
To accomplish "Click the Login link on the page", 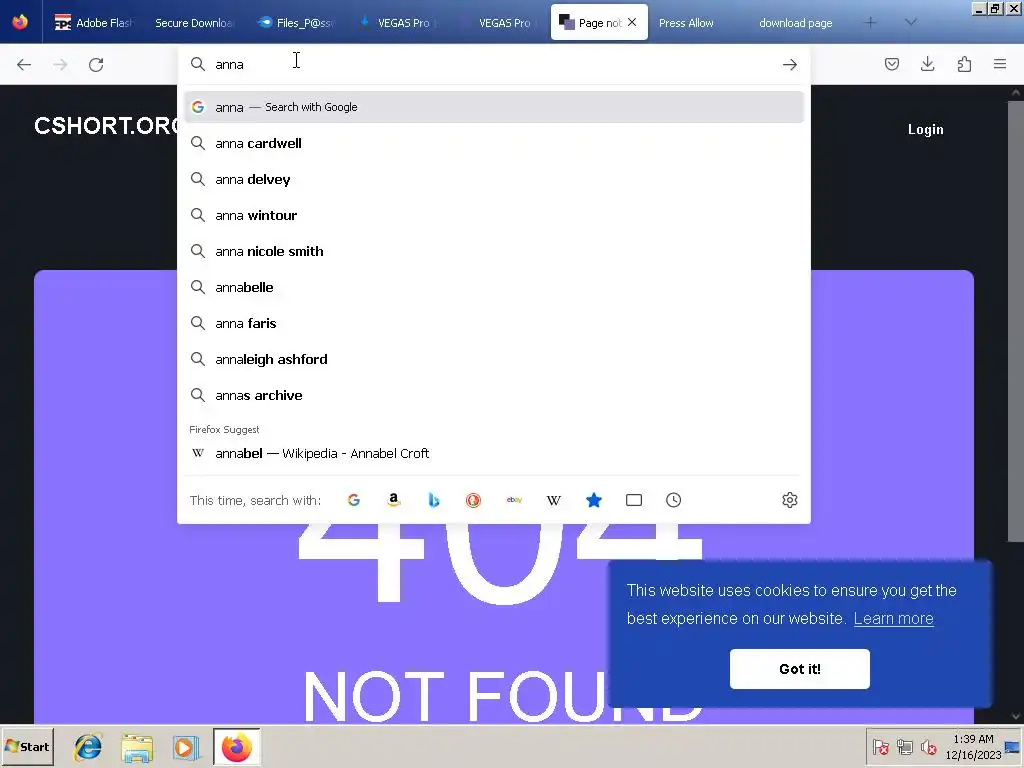I will 925,129.
